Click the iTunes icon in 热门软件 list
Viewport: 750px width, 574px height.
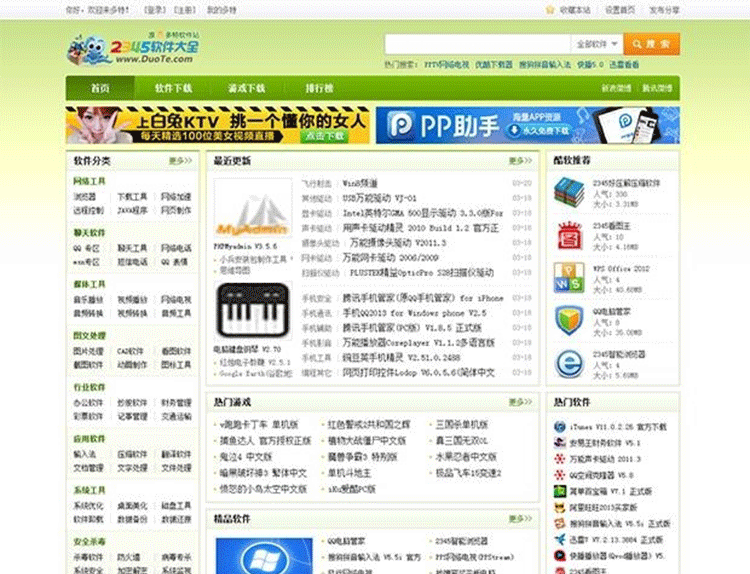(560, 427)
